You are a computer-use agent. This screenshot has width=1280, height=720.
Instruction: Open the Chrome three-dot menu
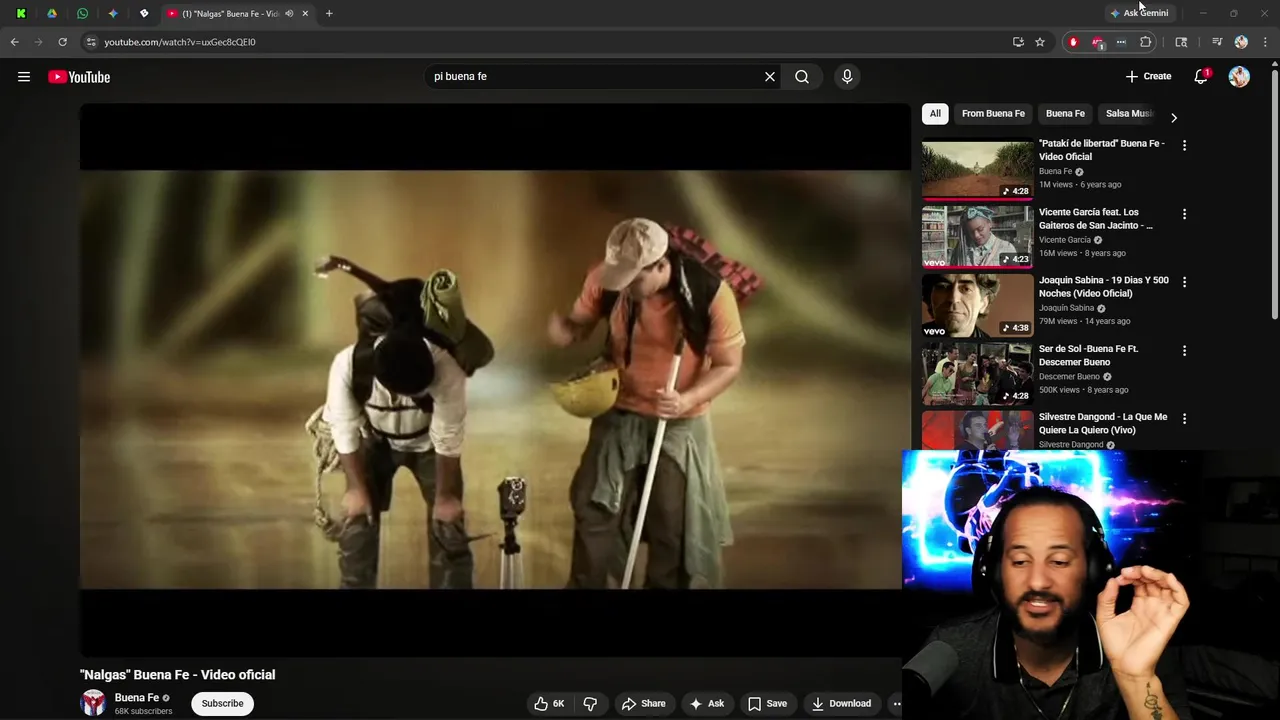coord(1266,42)
